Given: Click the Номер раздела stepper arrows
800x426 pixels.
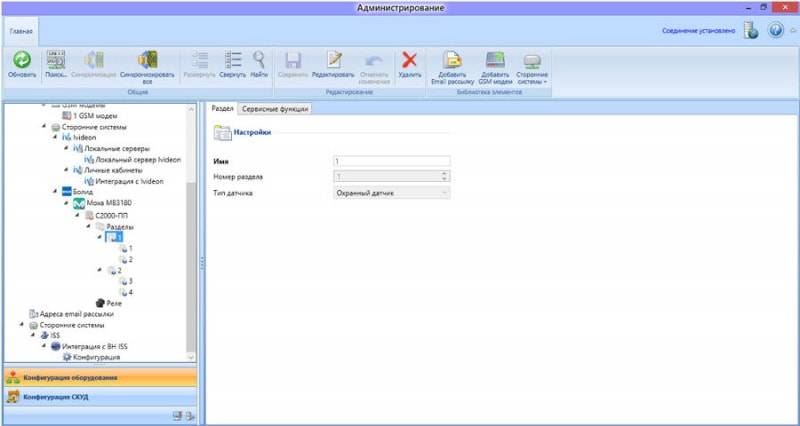Looking at the screenshot, I should 444,177.
